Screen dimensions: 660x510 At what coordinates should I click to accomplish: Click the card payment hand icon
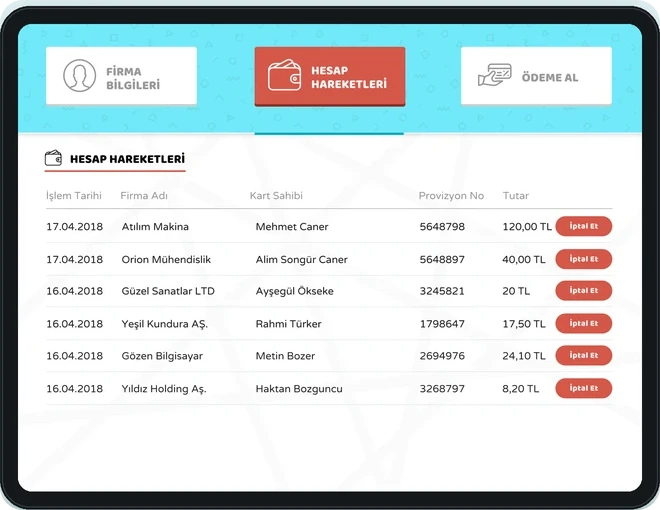click(495, 75)
